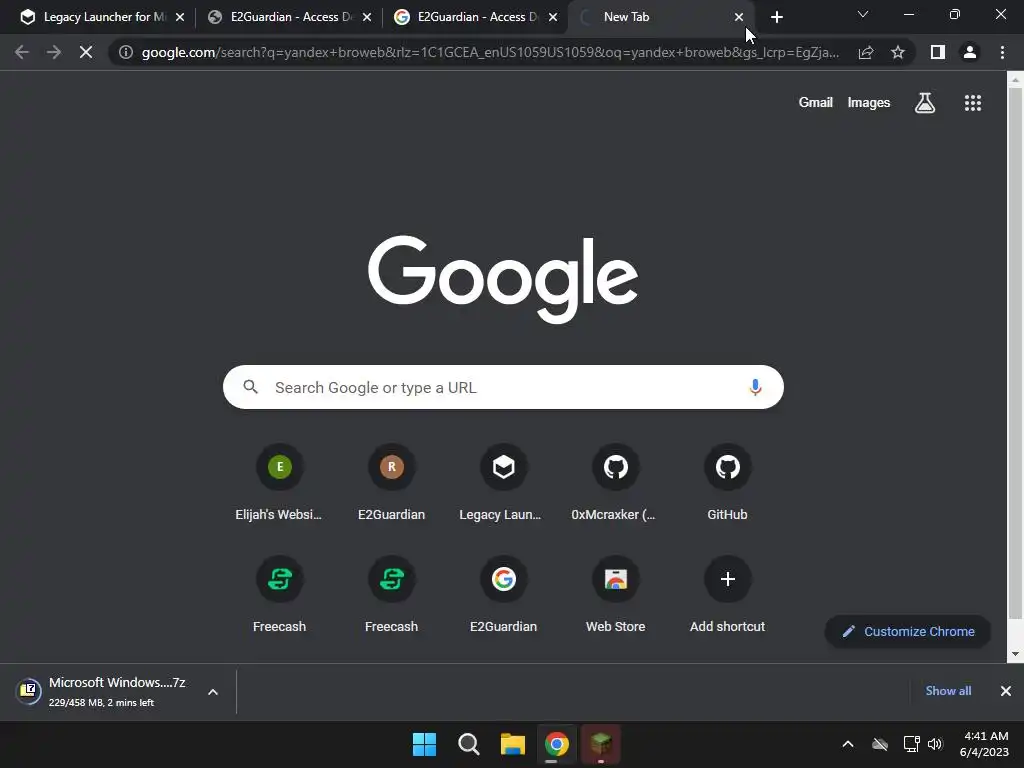1024x768 pixels.
Task: Bookmark this tab with star icon
Action: coord(898,52)
